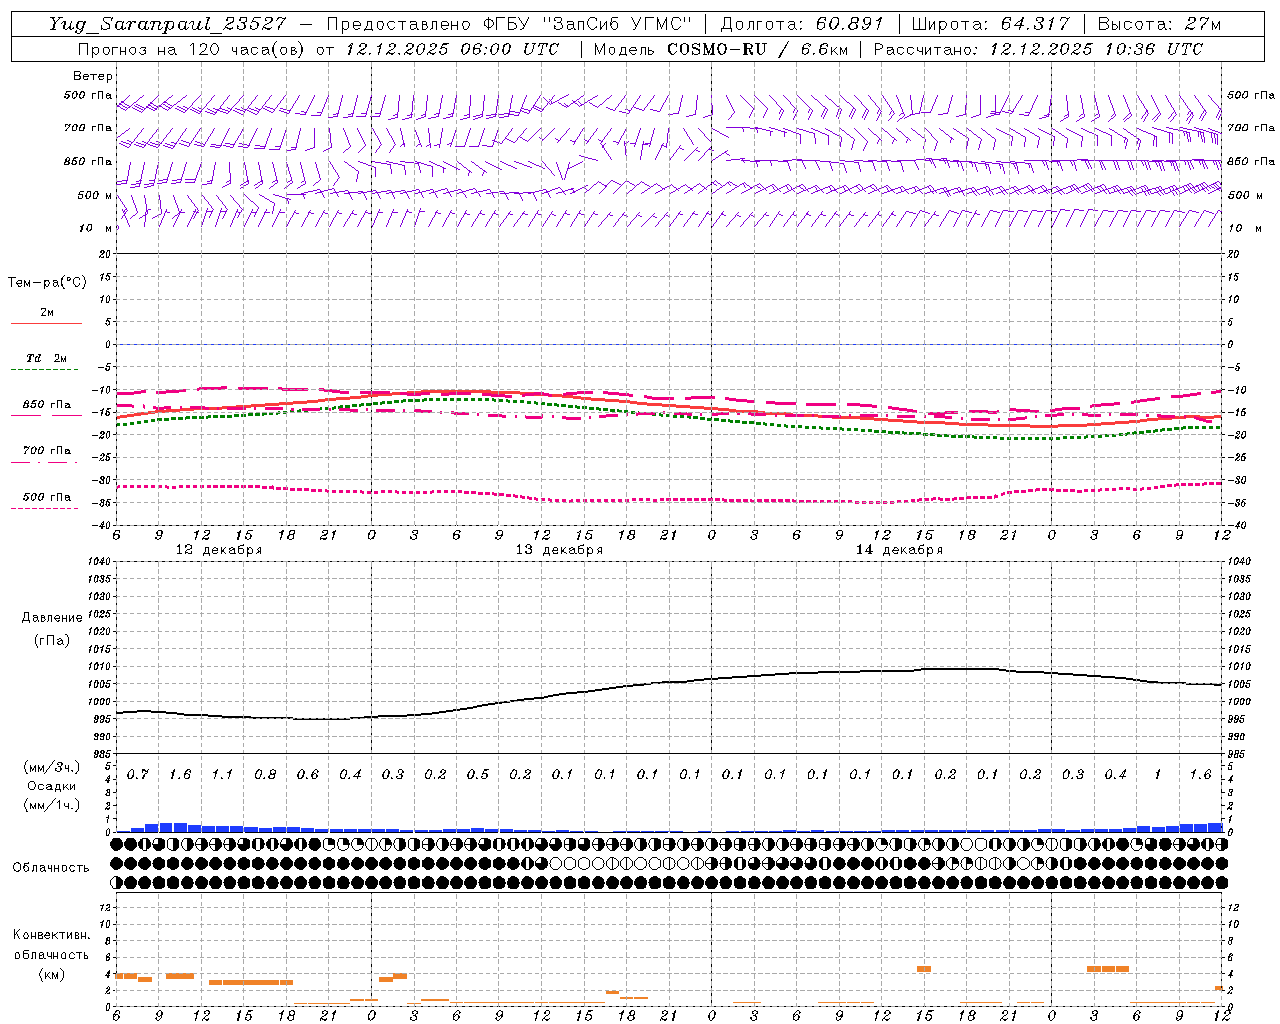Click the elevation text Высота: 27м
This screenshot has height=1024, width=1280.
(1159, 24)
